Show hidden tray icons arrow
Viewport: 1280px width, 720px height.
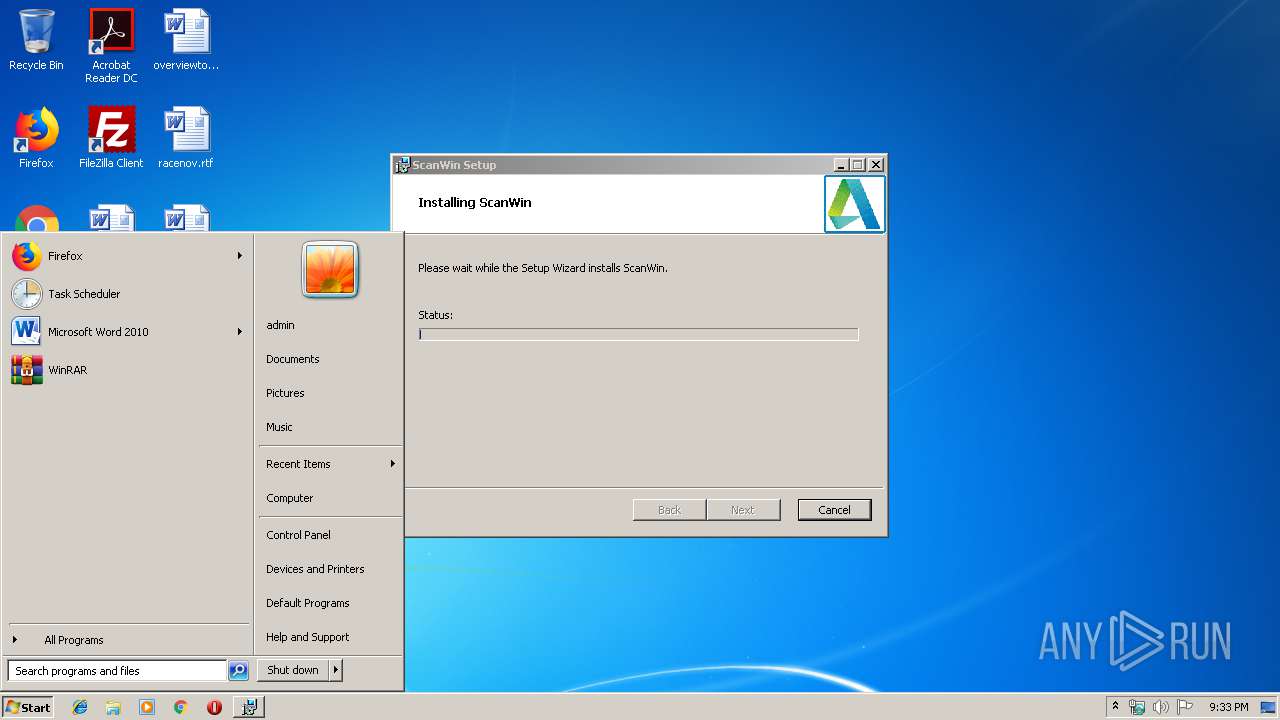pyautogui.click(x=1115, y=707)
